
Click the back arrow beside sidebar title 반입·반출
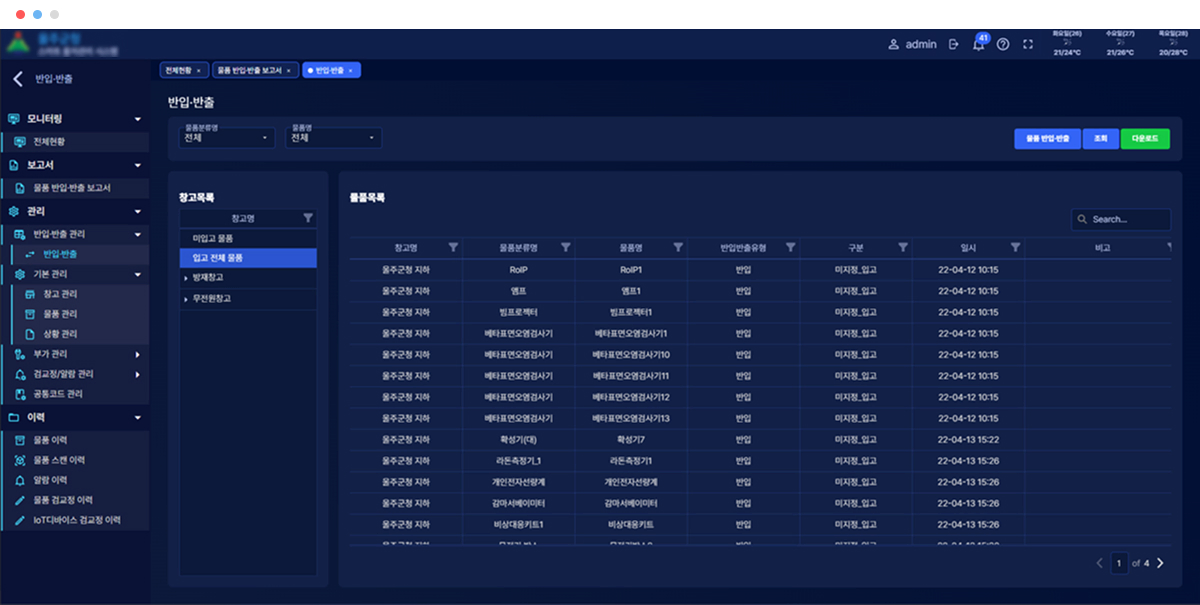(17, 79)
